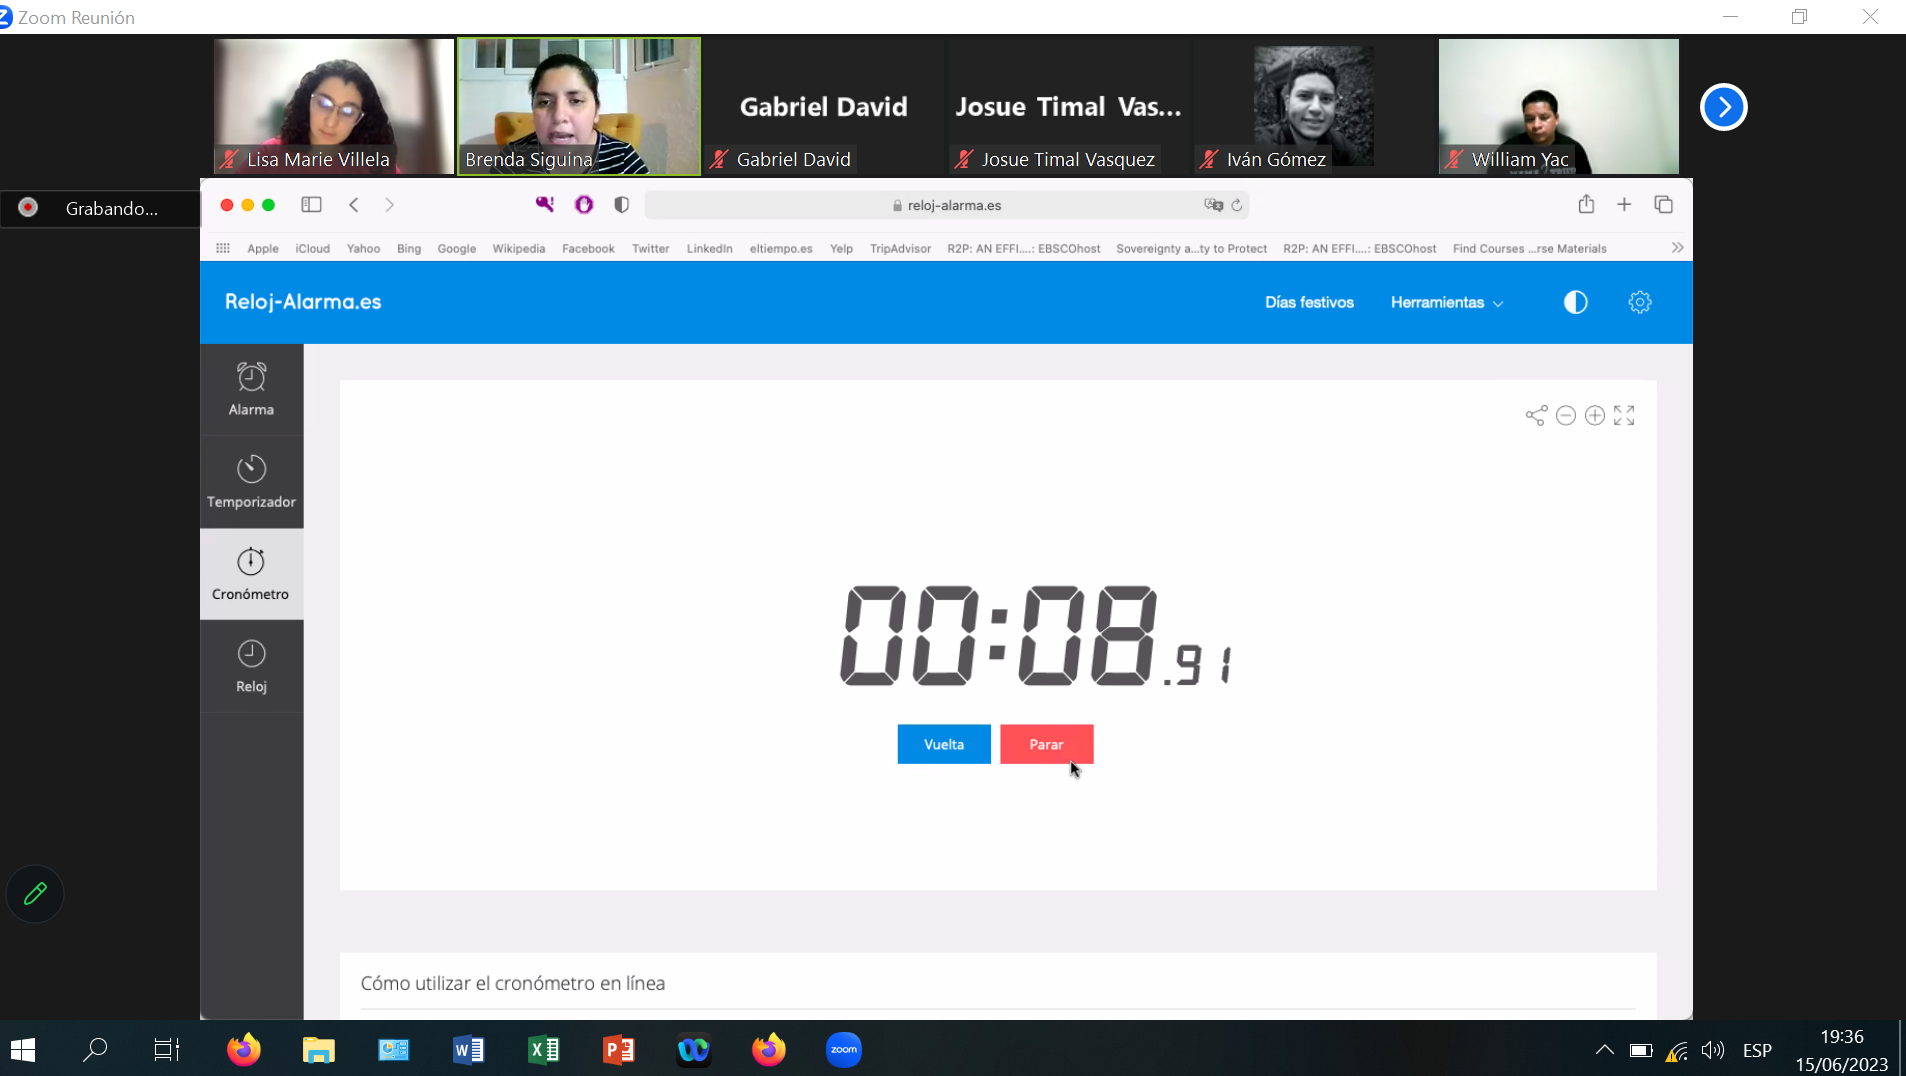1906x1076 pixels.
Task: Click the zoom in plus icon
Action: click(1595, 416)
